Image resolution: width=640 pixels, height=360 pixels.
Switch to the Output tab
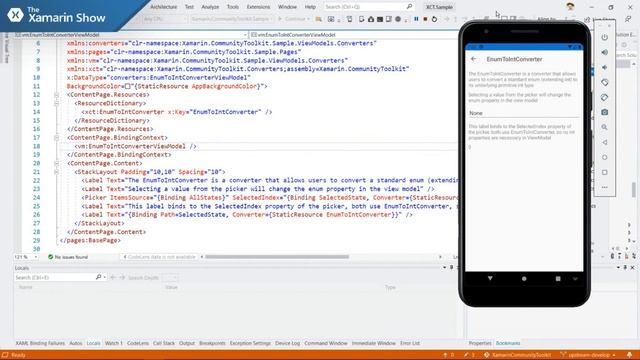(x=187, y=343)
